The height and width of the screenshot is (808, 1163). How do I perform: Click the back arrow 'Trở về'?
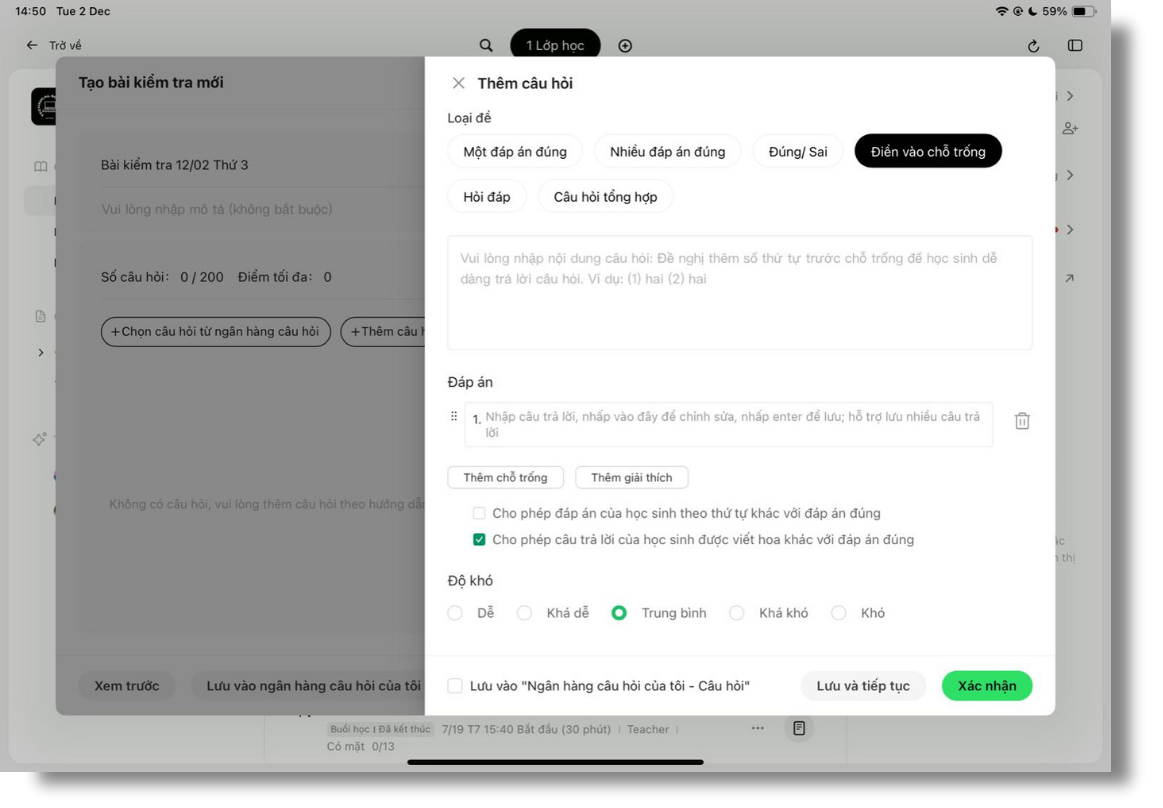[x=32, y=46]
